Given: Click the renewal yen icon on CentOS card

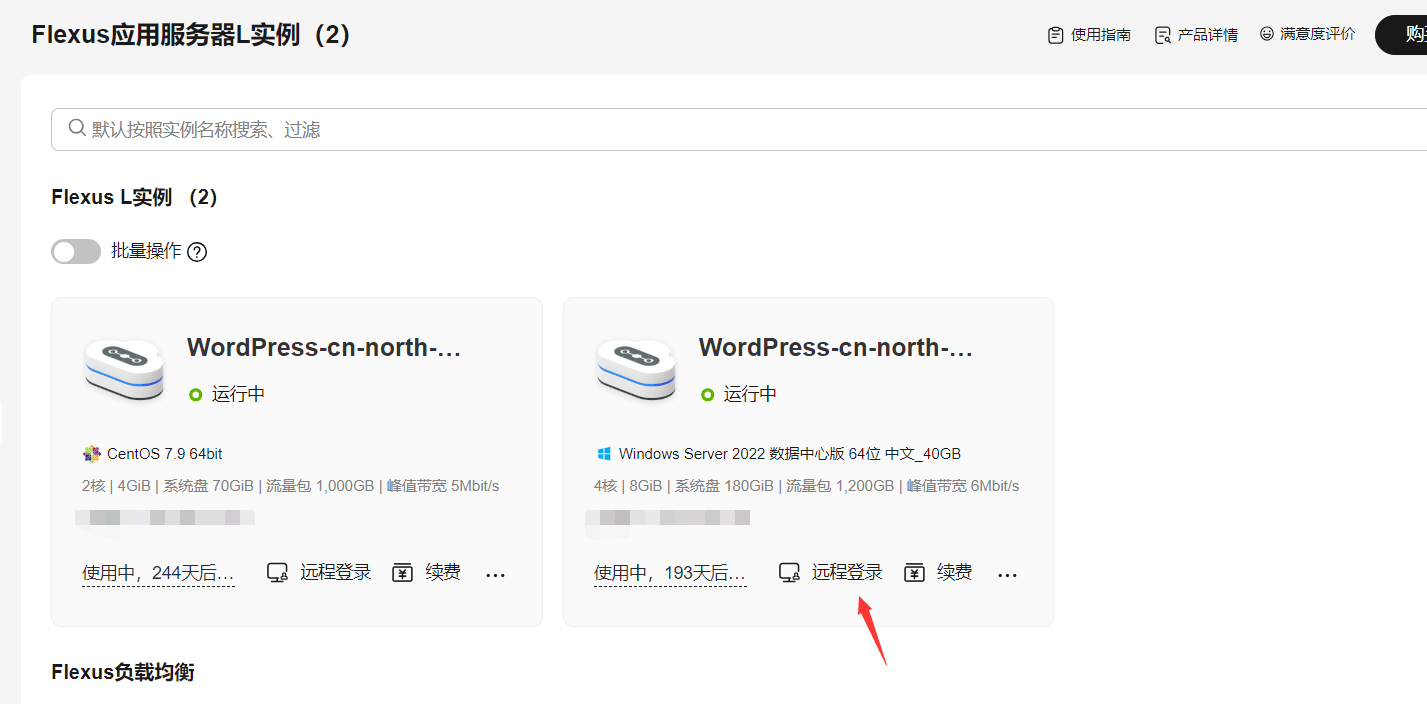Looking at the screenshot, I should (x=402, y=573).
